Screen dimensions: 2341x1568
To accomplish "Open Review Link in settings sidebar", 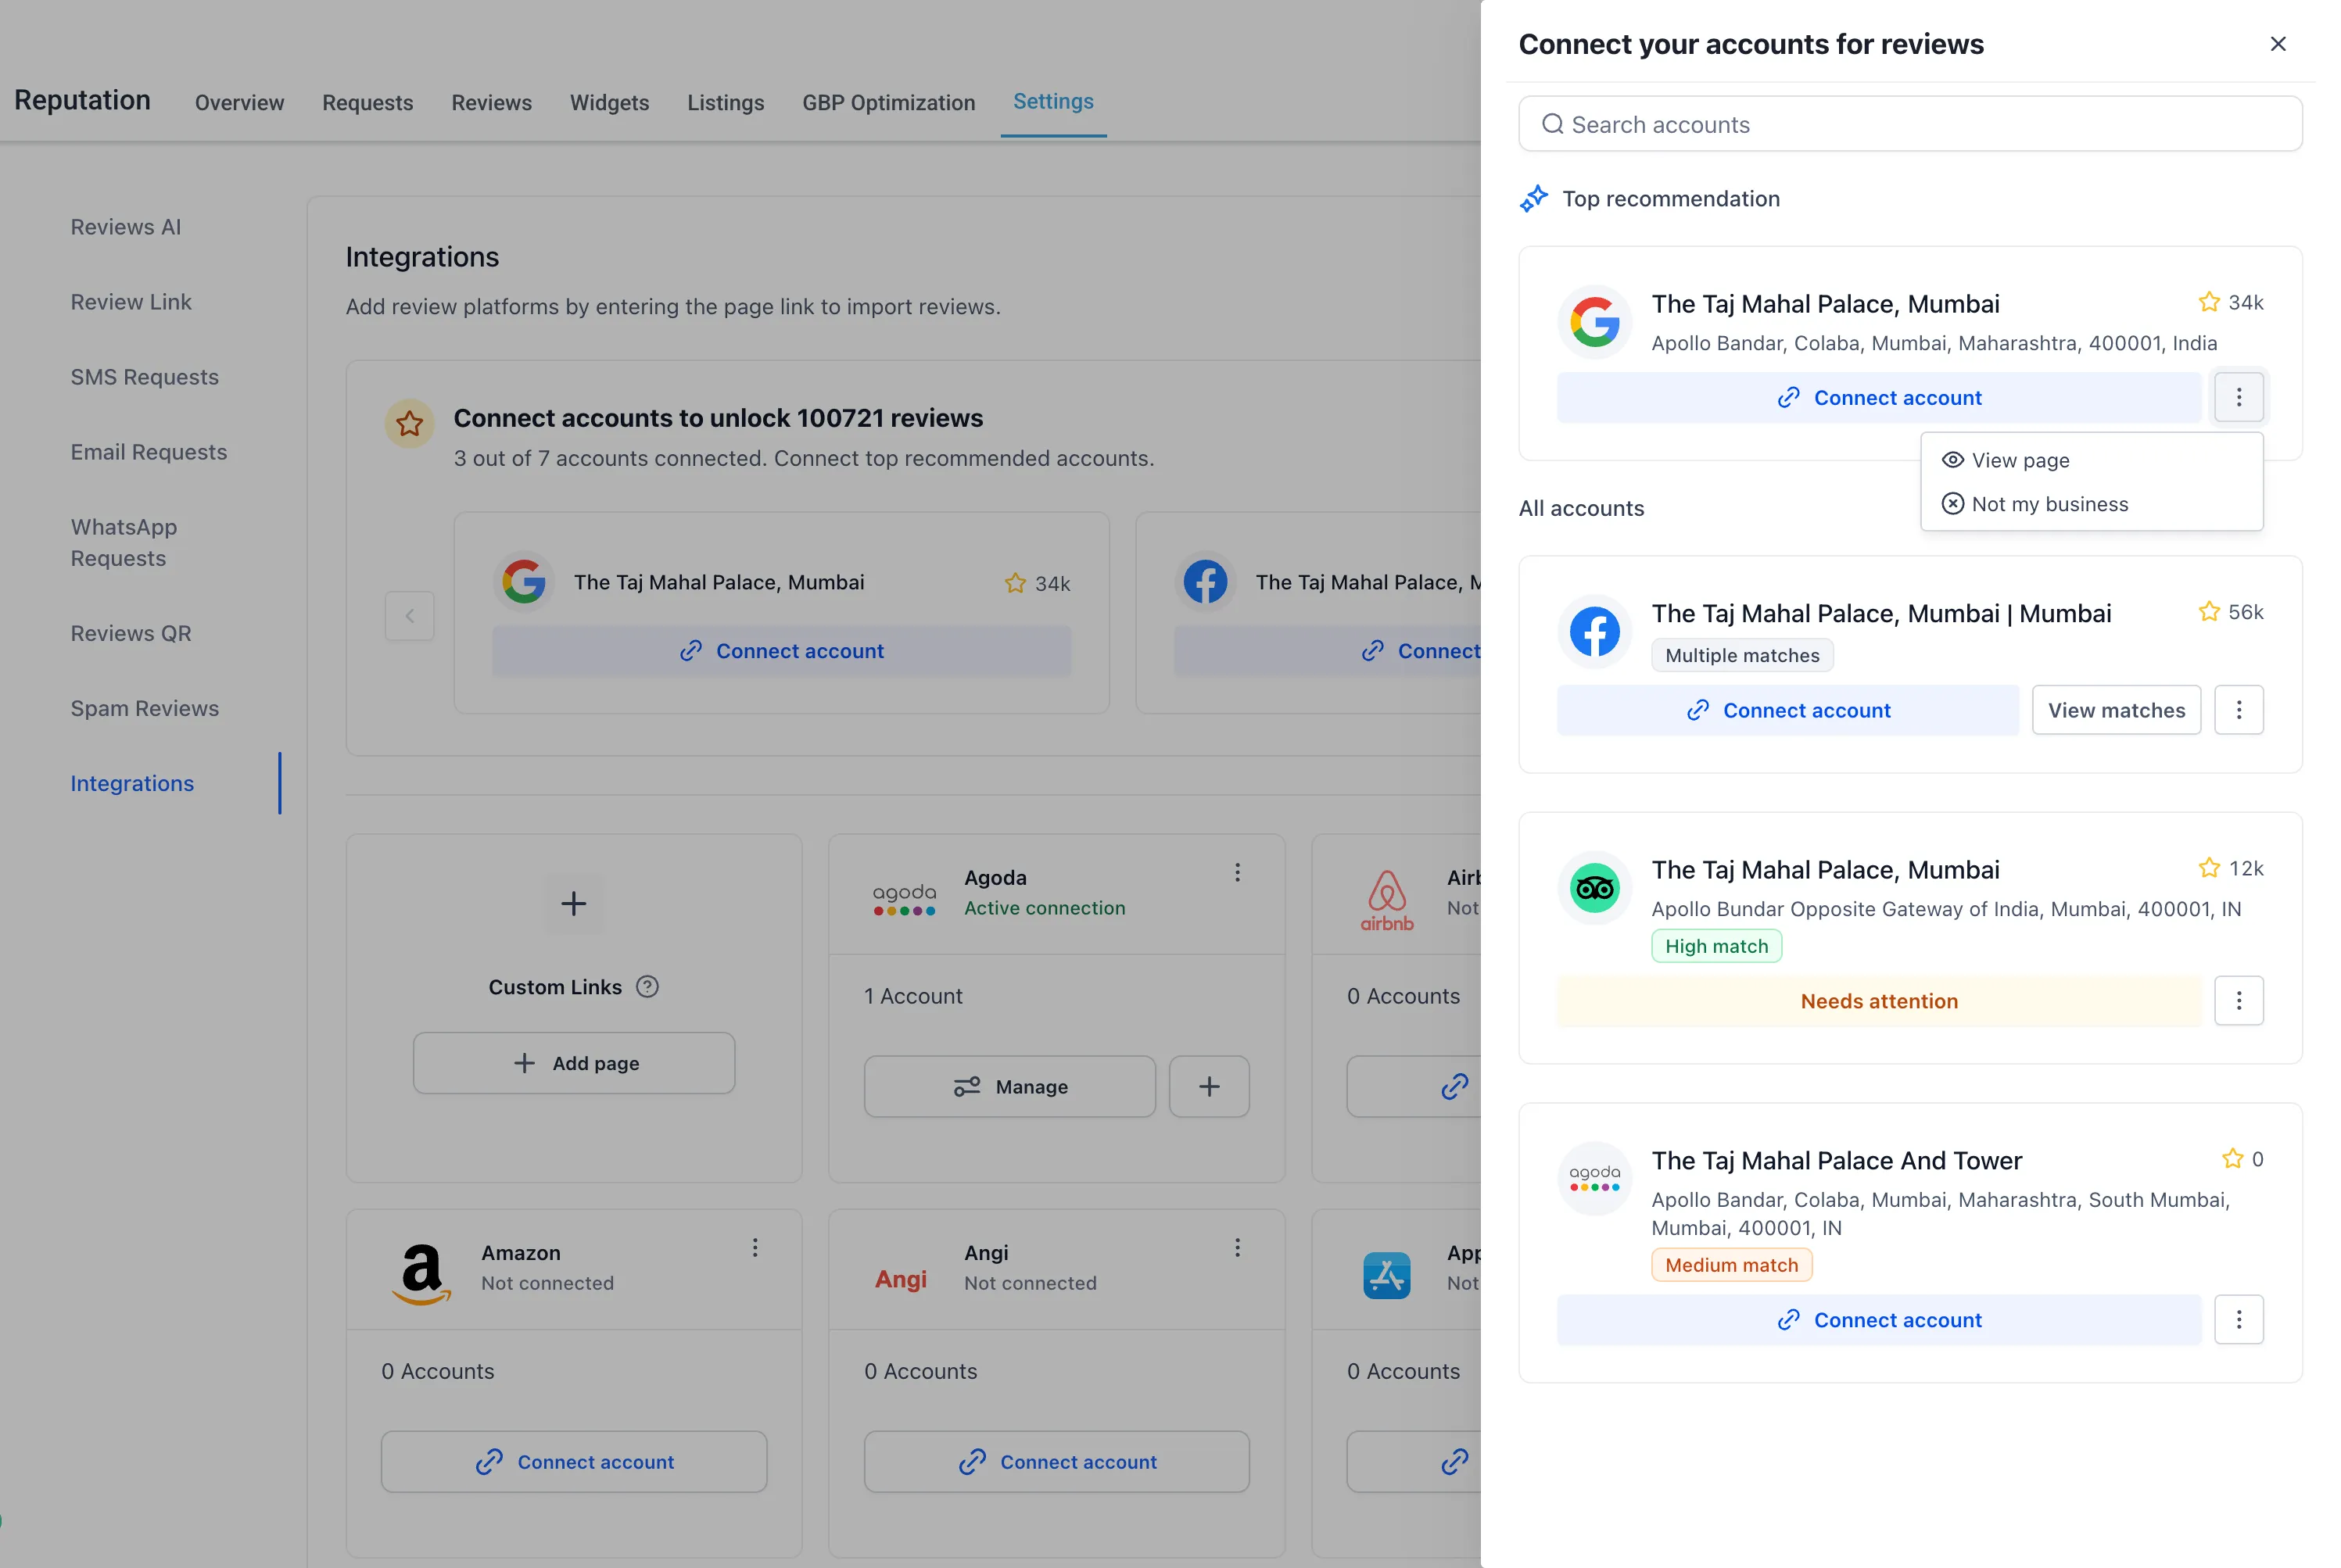I will click(x=131, y=302).
